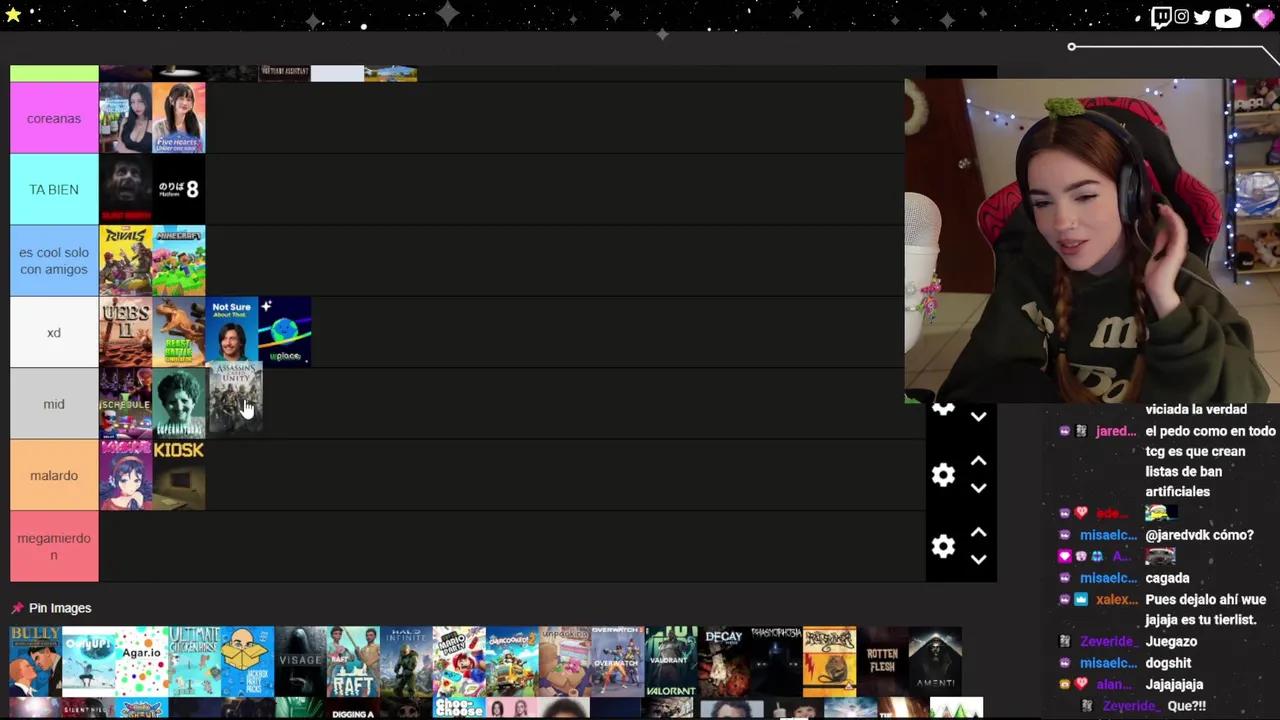The width and height of the screenshot is (1280, 720).
Task: Pick the Halo Infinite image
Action: coord(406,662)
